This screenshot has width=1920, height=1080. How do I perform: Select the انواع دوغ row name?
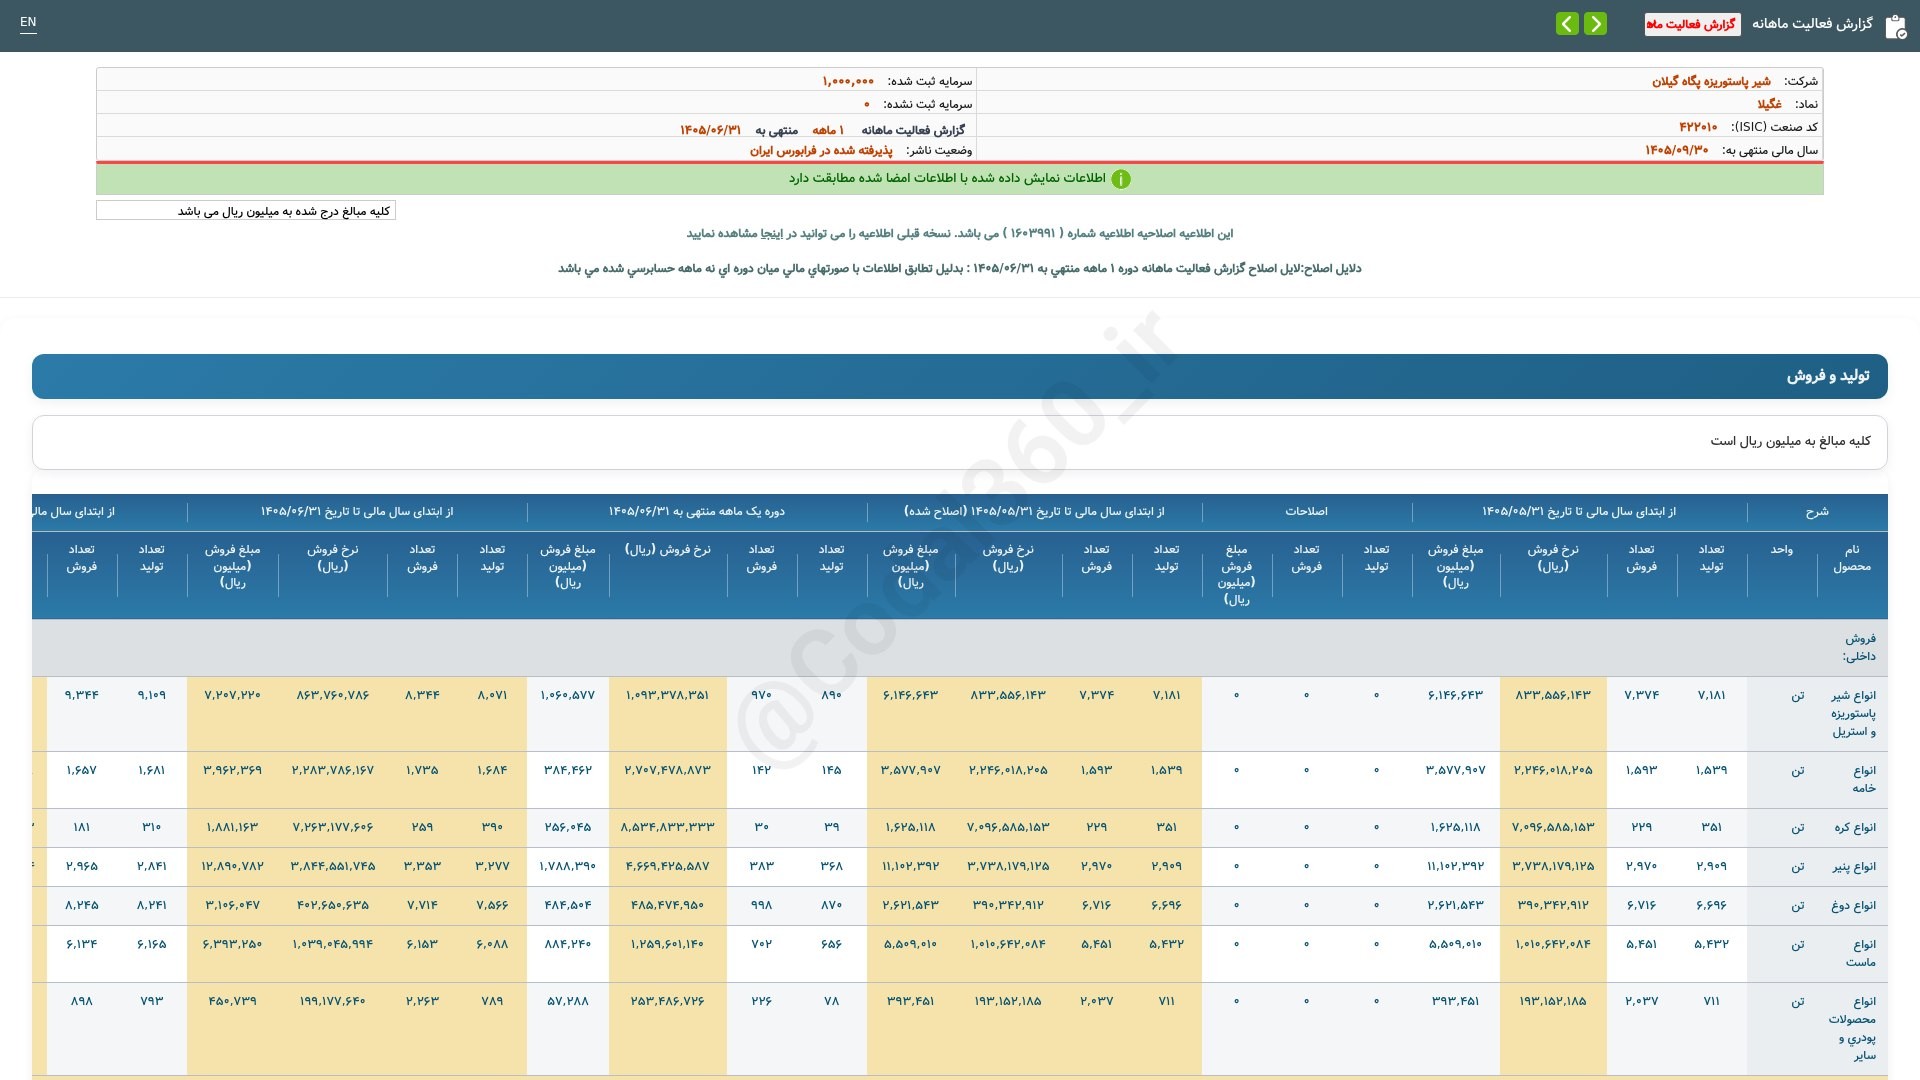pyautogui.click(x=1853, y=906)
